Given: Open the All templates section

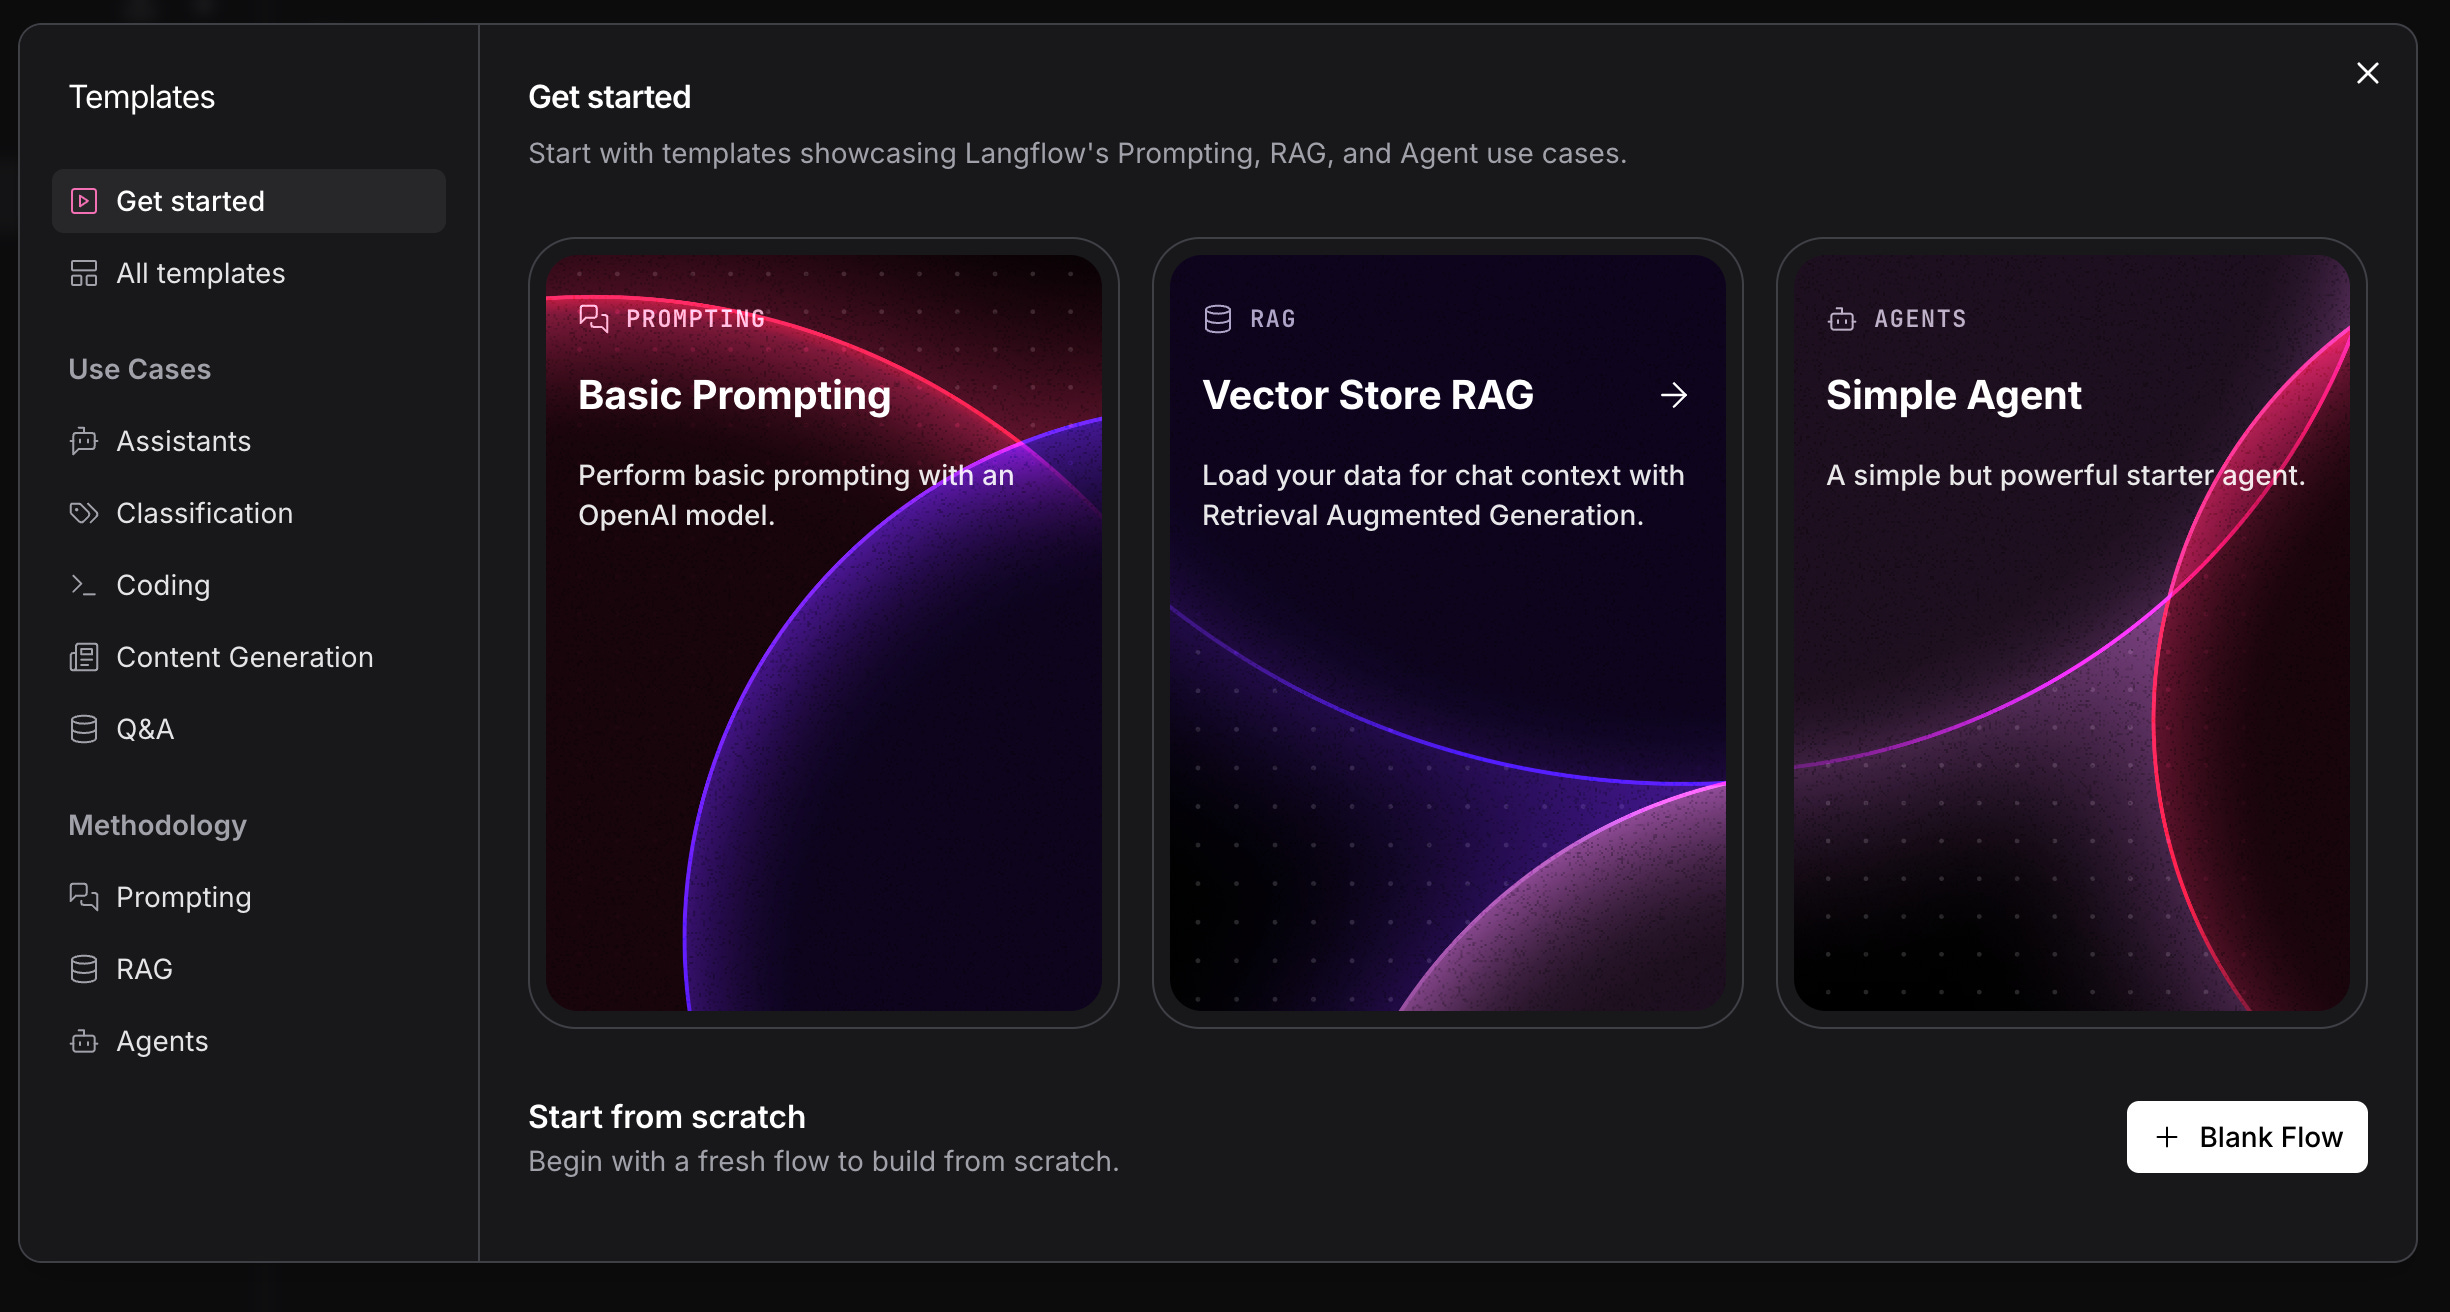Looking at the screenshot, I should (x=200, y=273).
